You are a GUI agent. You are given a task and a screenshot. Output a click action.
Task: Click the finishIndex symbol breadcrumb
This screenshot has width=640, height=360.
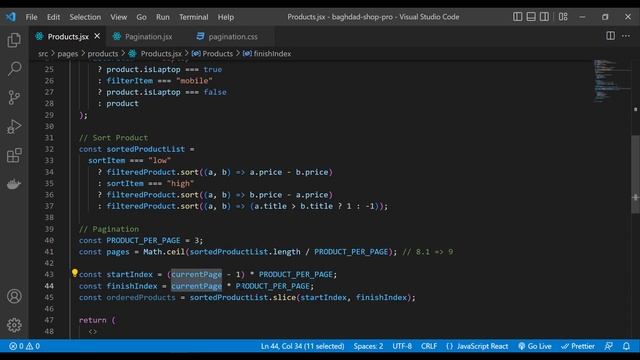(x=267, y=53)
